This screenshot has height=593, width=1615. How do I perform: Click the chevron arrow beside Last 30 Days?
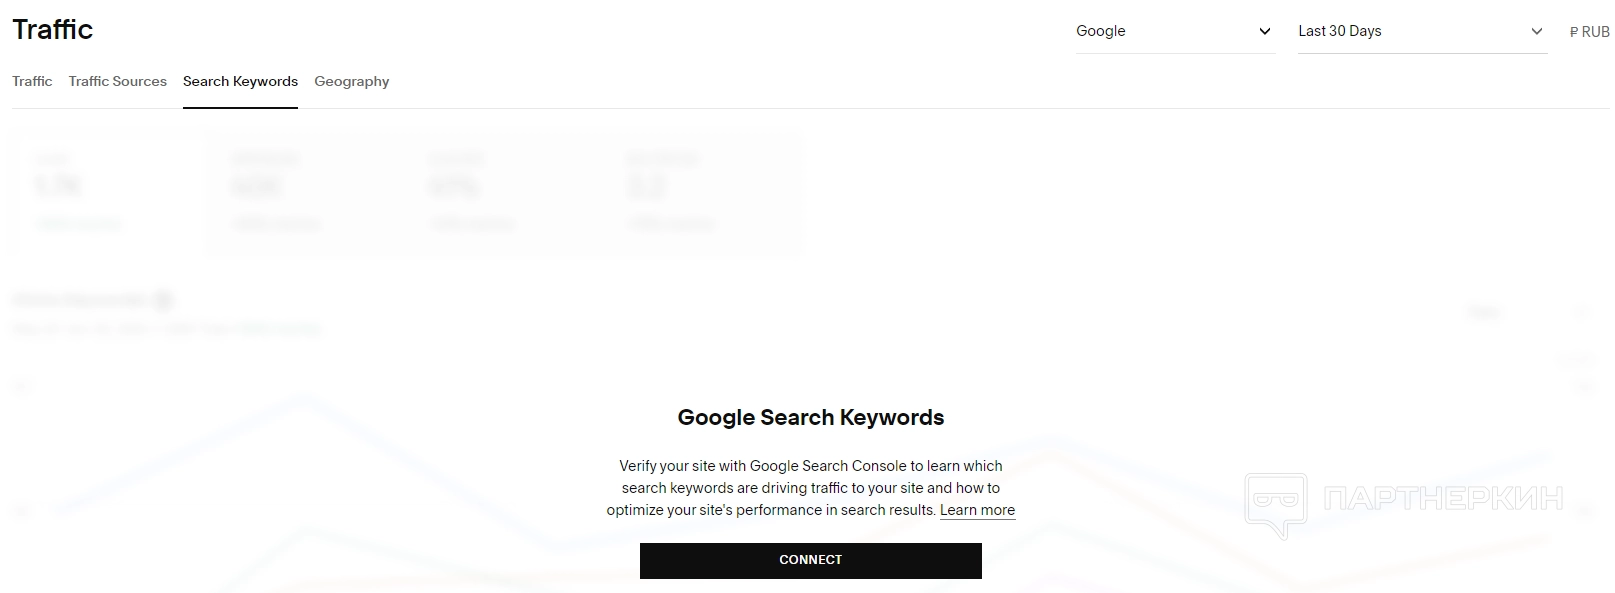pos(1537,31)
